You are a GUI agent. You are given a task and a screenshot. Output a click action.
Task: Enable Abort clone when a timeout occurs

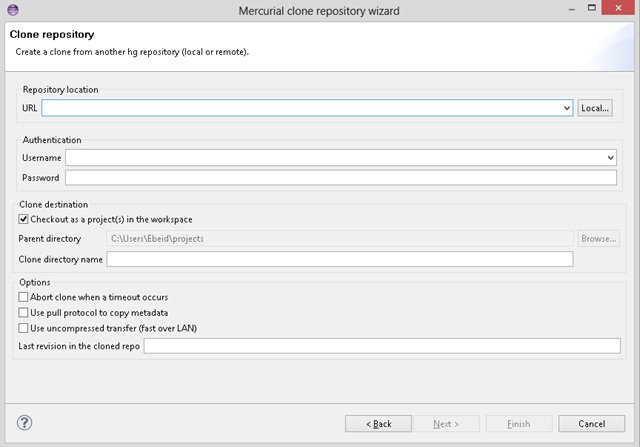(x=24, y=297)
